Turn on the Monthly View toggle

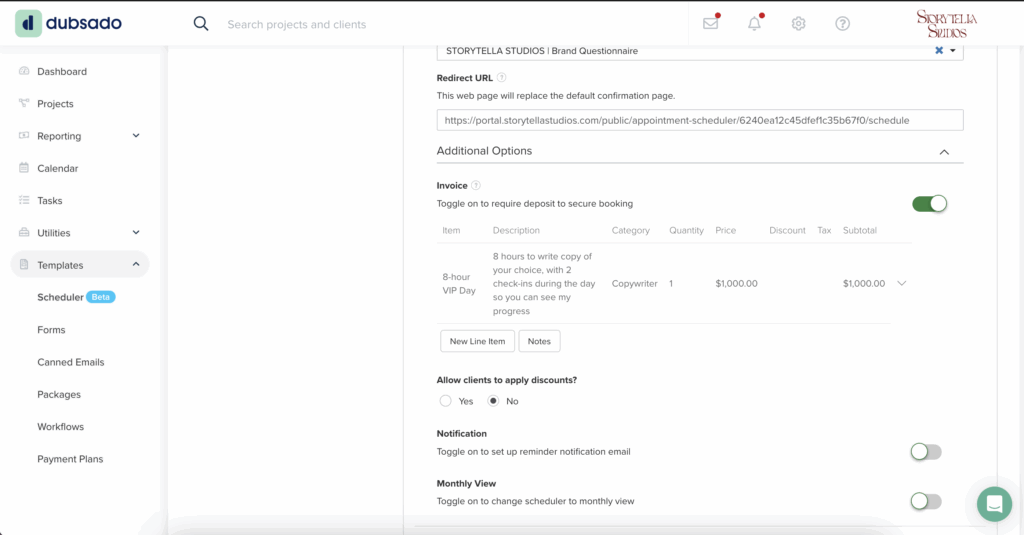click(926, 501)
